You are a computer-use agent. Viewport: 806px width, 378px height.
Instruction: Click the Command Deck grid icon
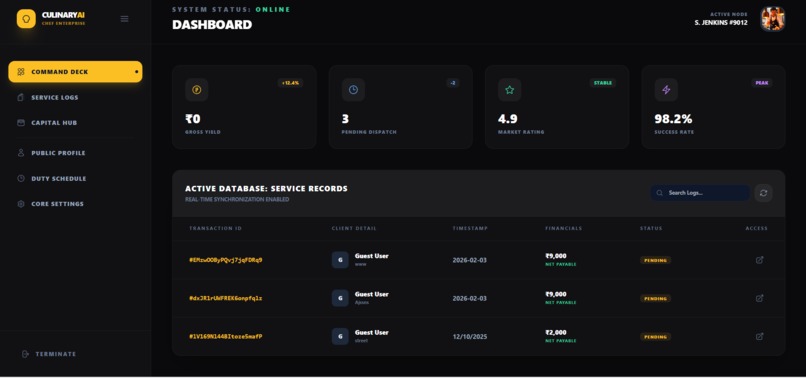(x=21, y=72)
